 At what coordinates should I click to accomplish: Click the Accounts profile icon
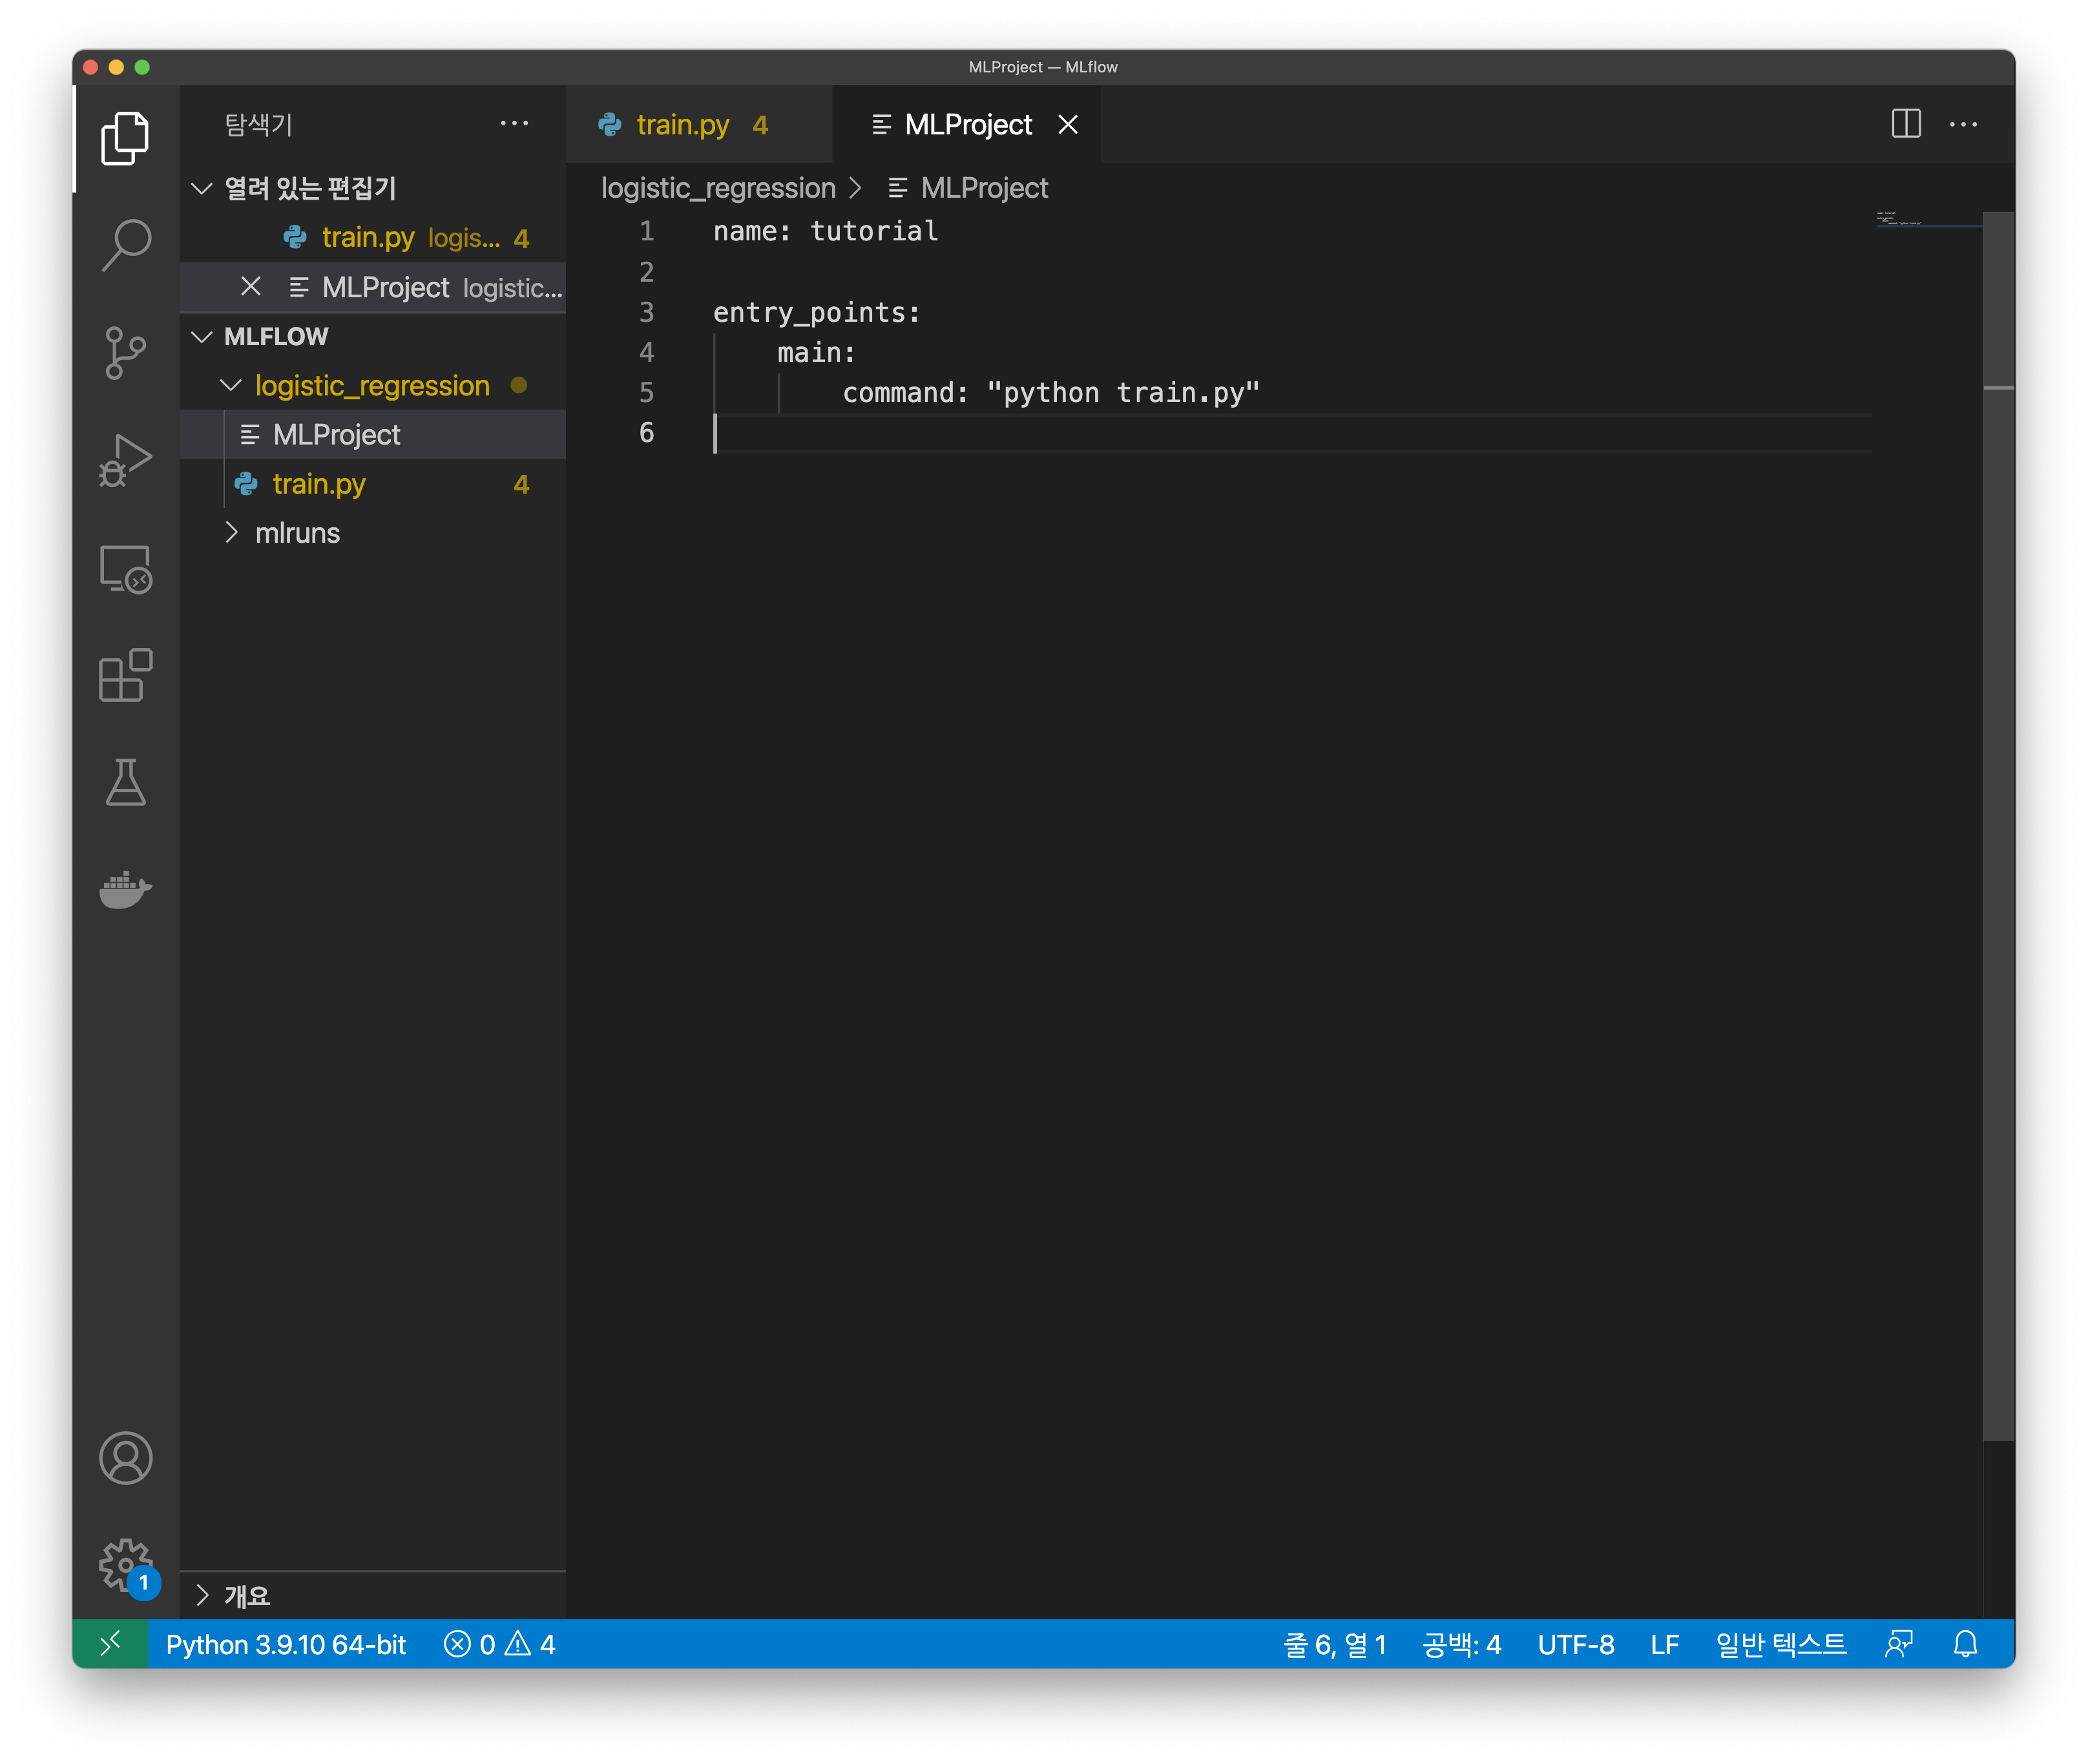pos(126,1458)
